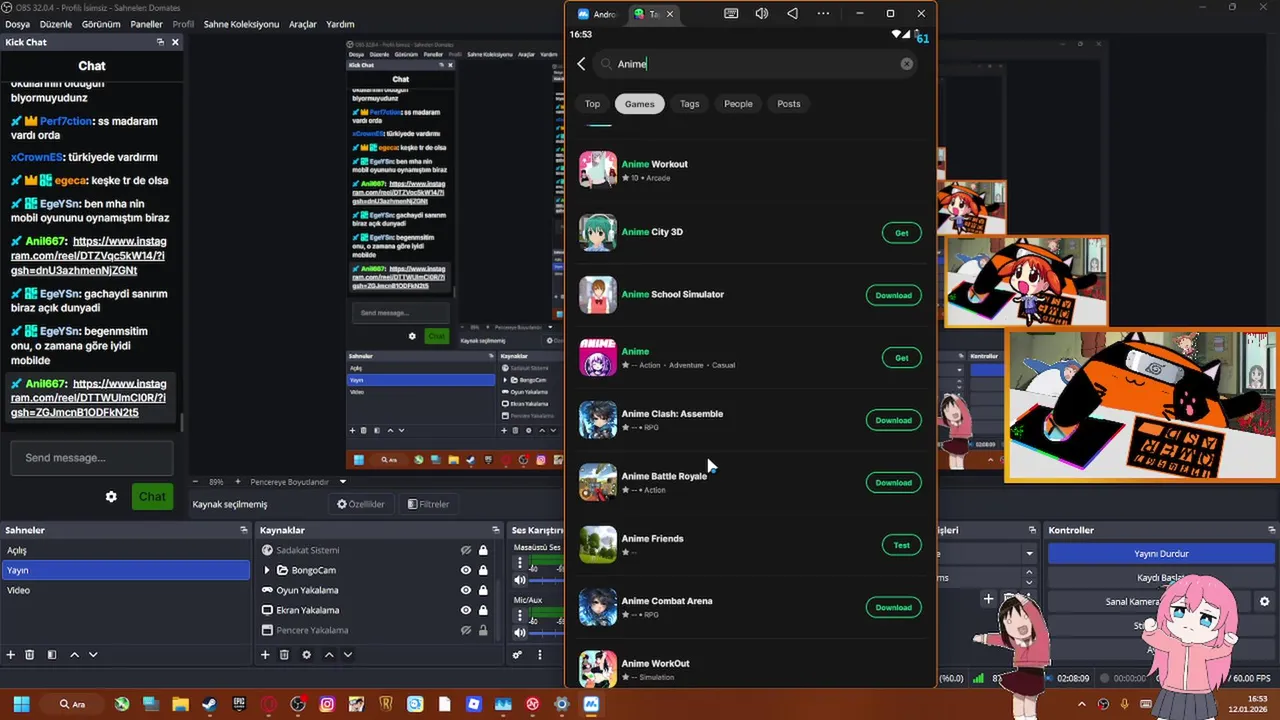Screen dimensions: 1280x720
Task: Click the emulator volume speaker icon
Action: pyautogui.click(x=762, y=14)
